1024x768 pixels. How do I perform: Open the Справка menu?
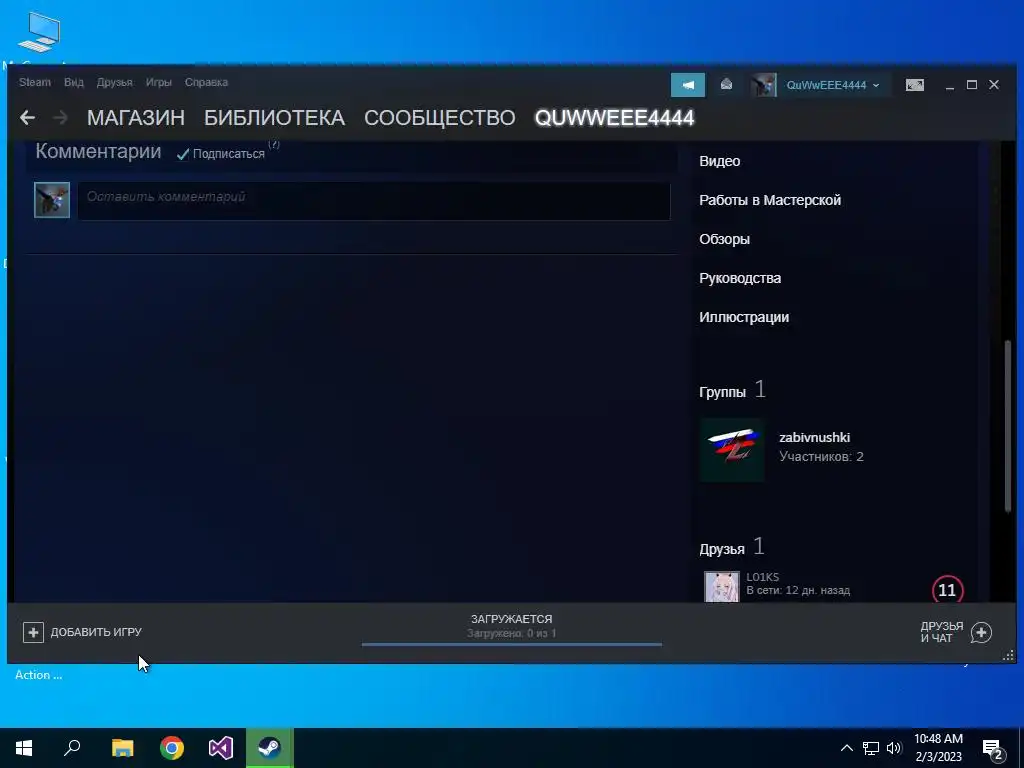(206, 82)
